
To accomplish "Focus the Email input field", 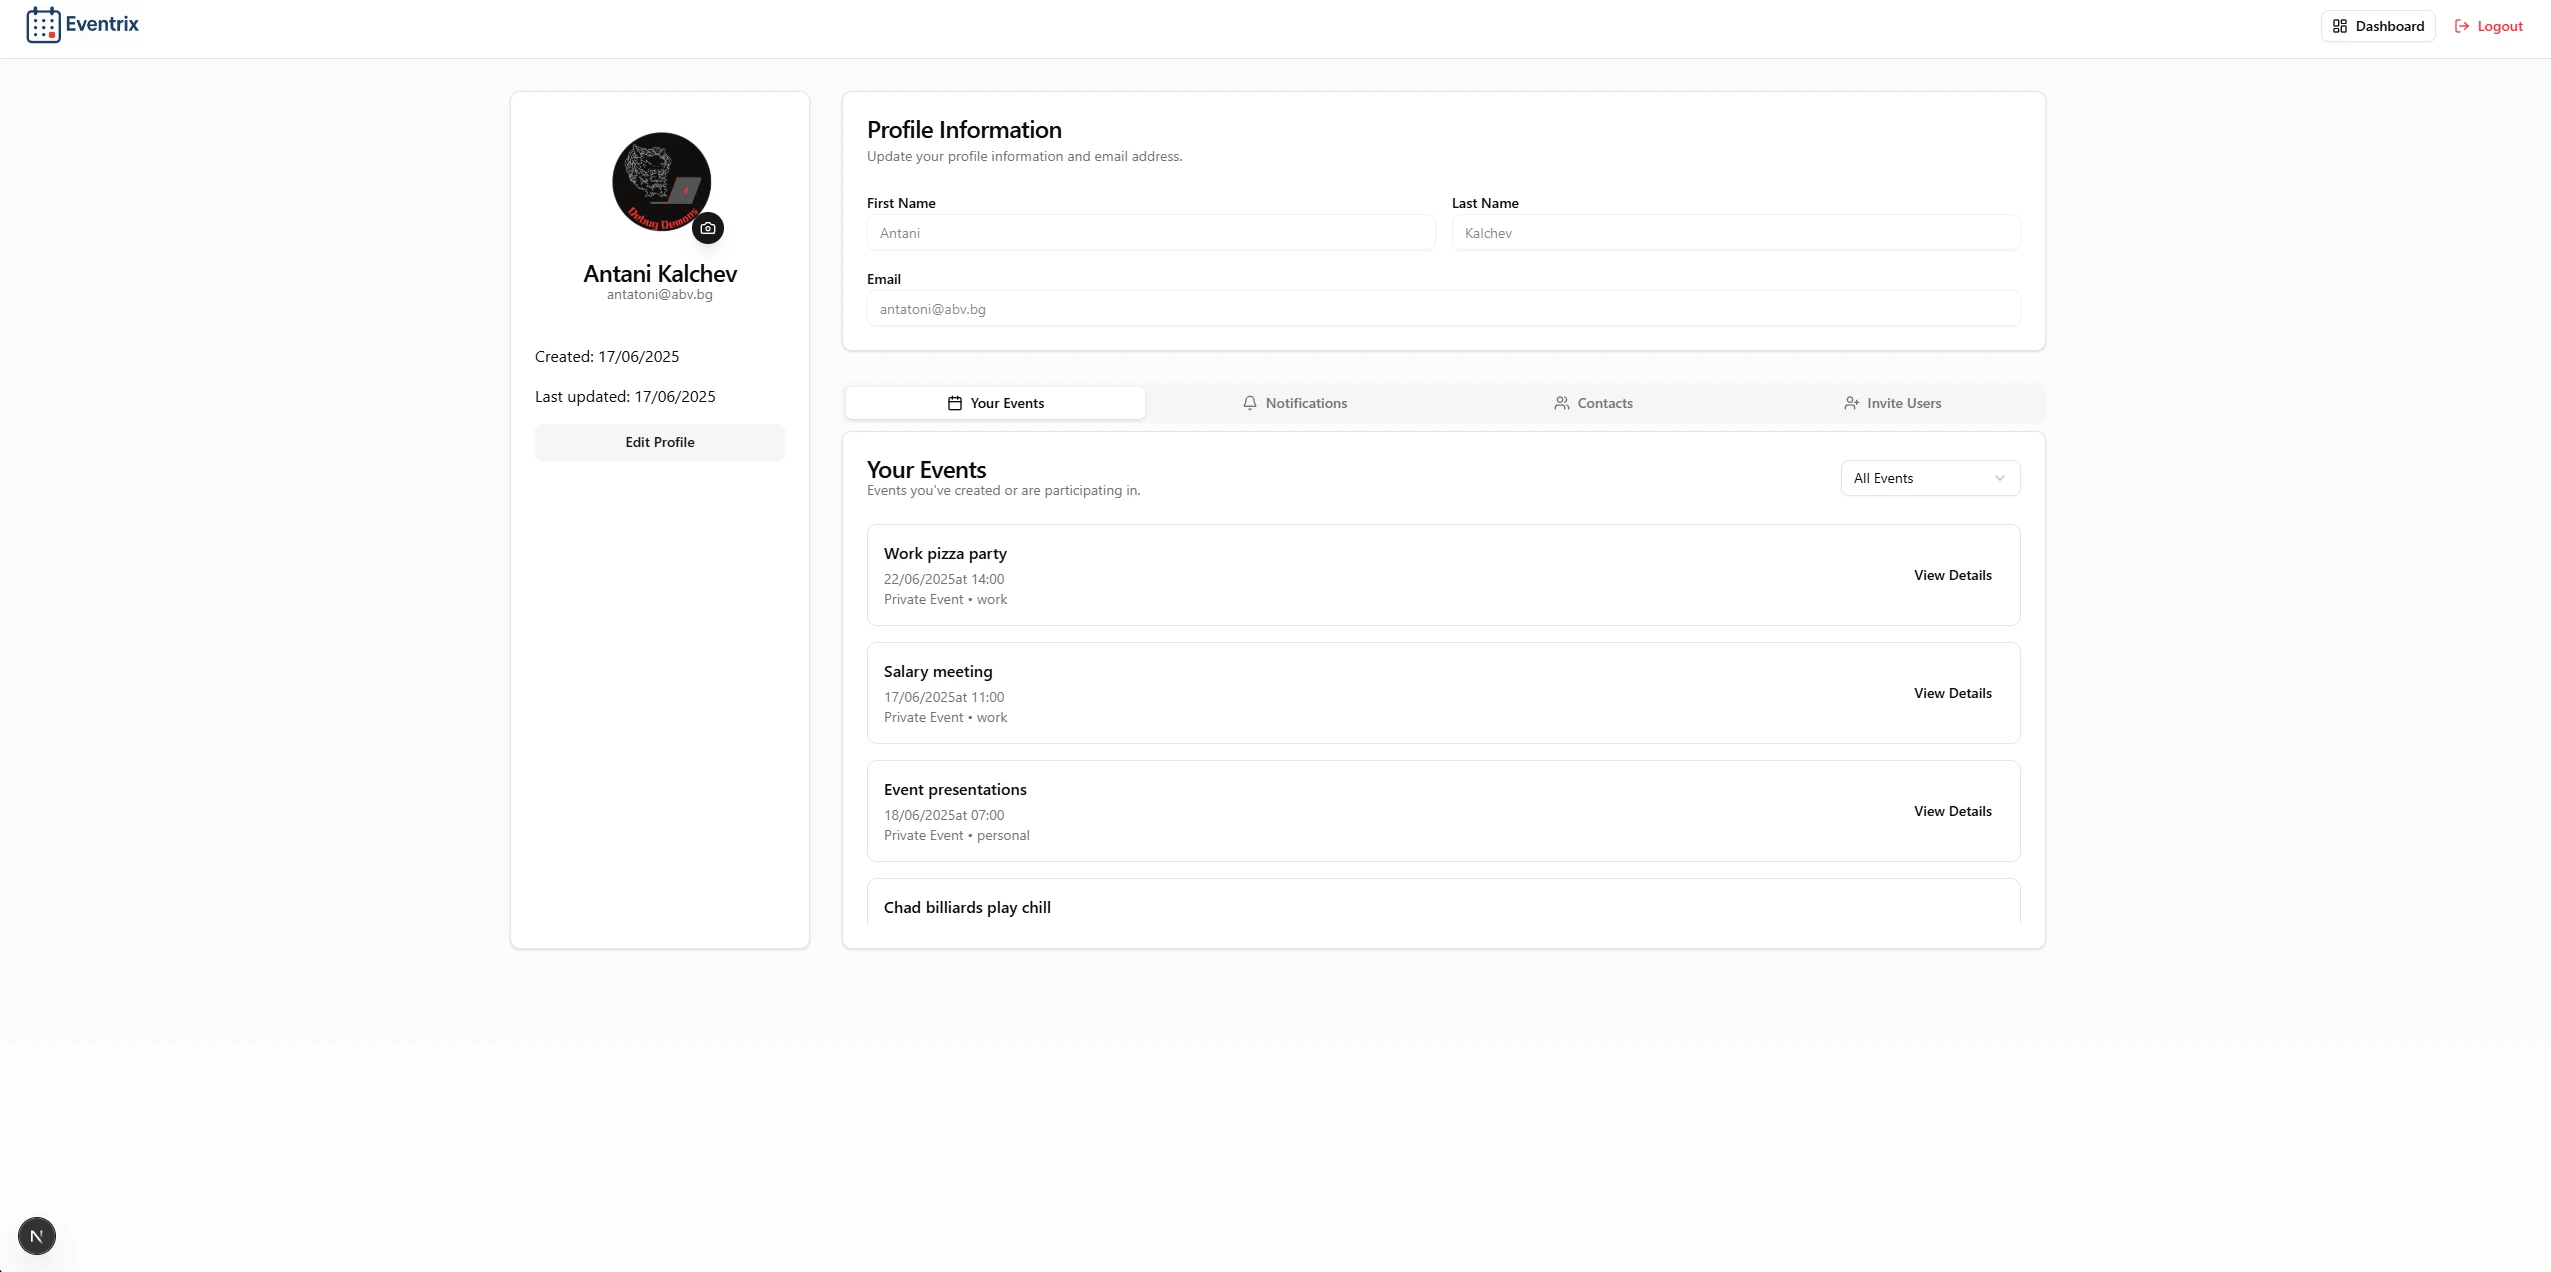I will (x=1443, y=309).
